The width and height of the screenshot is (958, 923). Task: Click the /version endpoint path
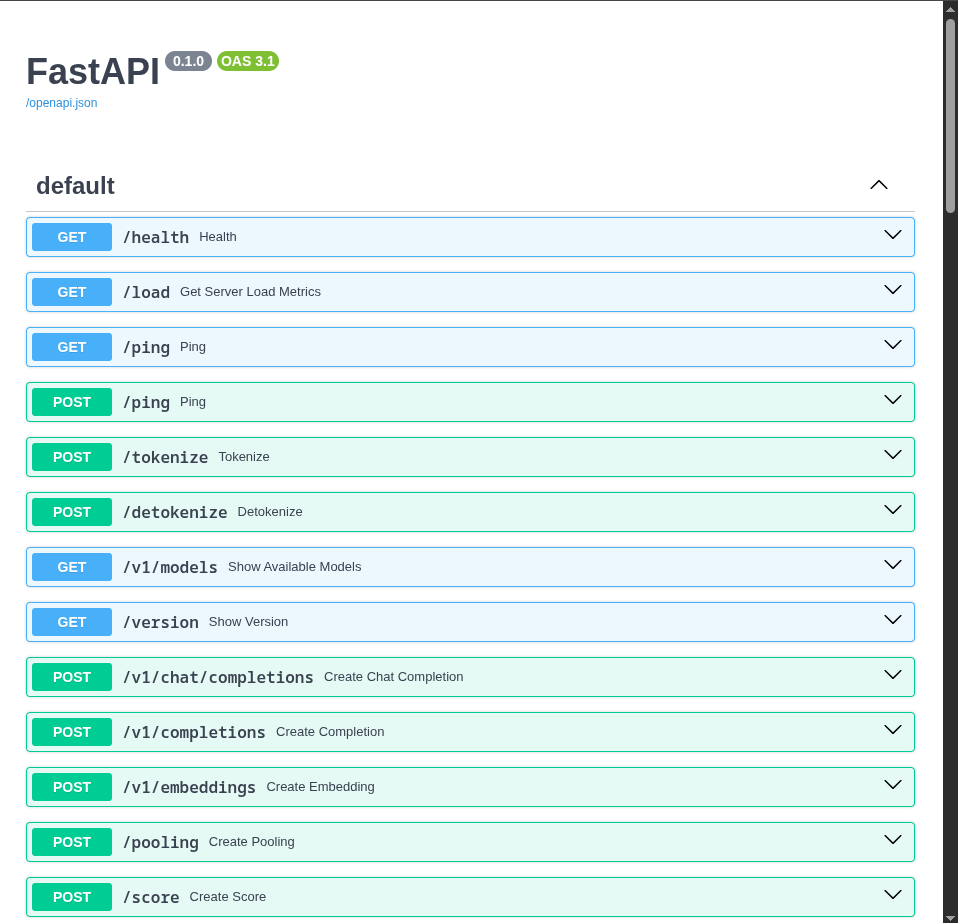(x=161, y=622)
